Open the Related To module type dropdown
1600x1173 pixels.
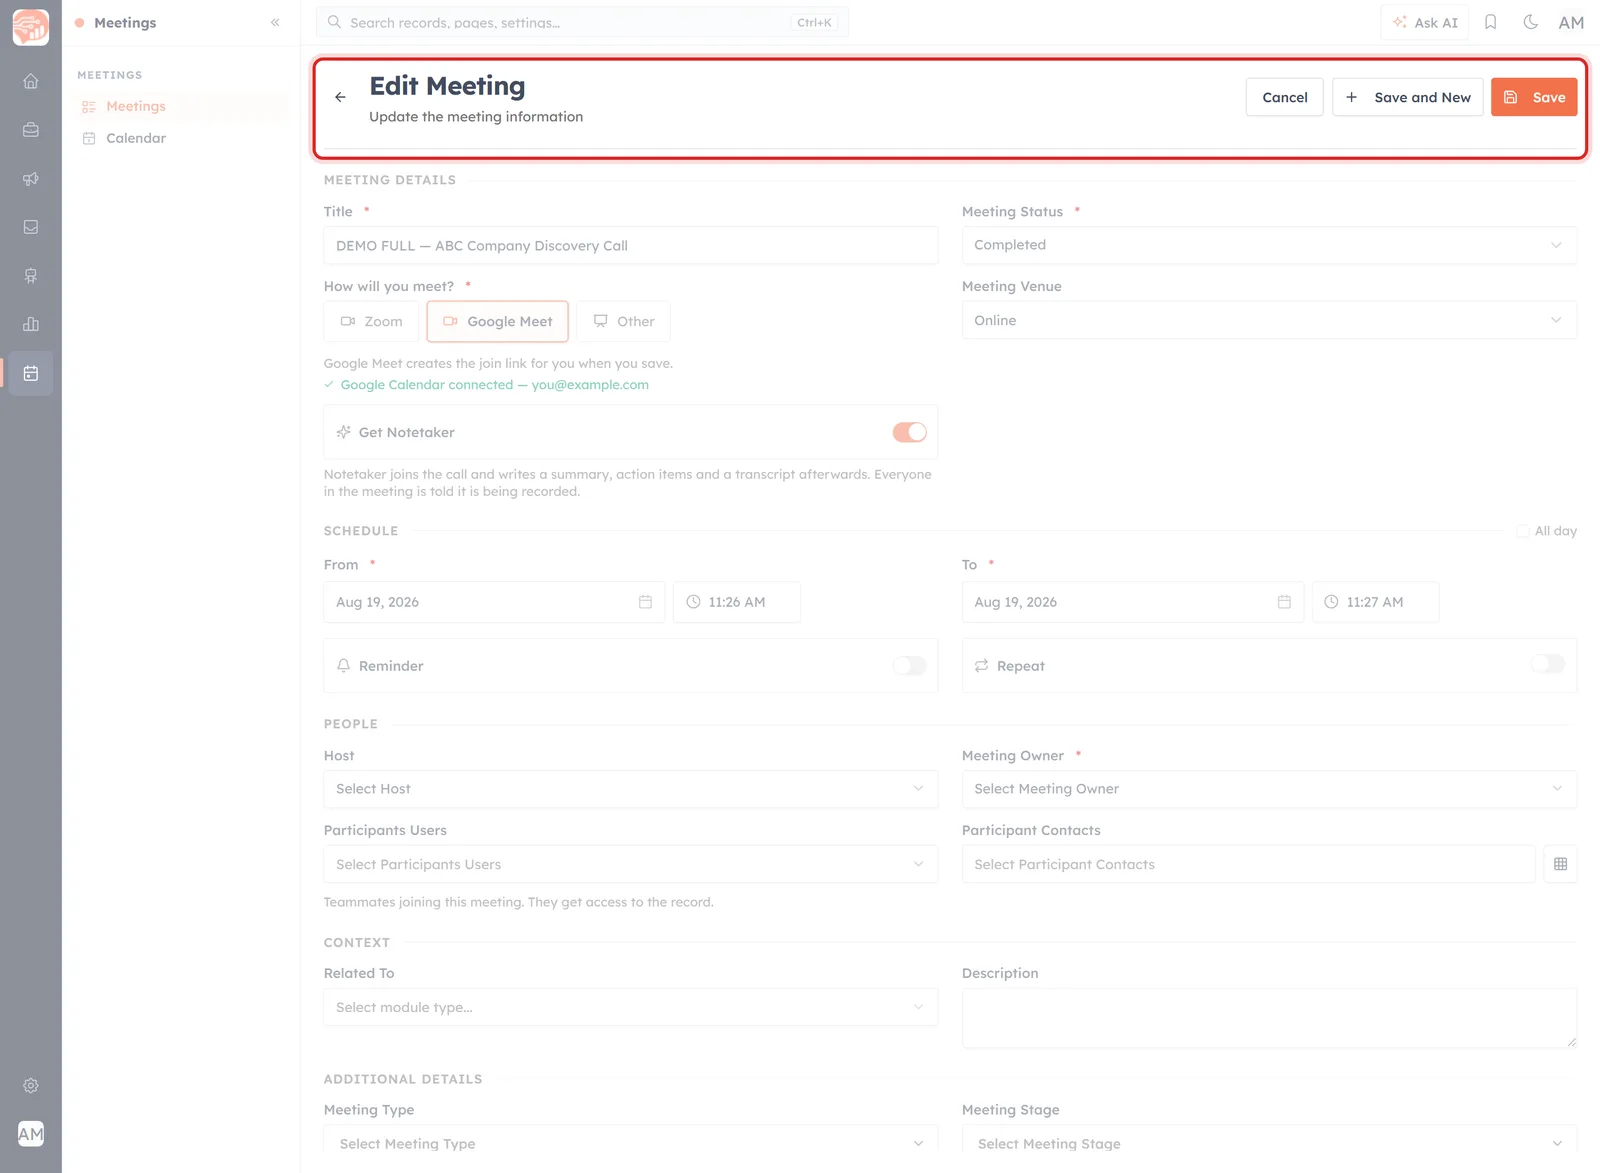coord(630,1007)
